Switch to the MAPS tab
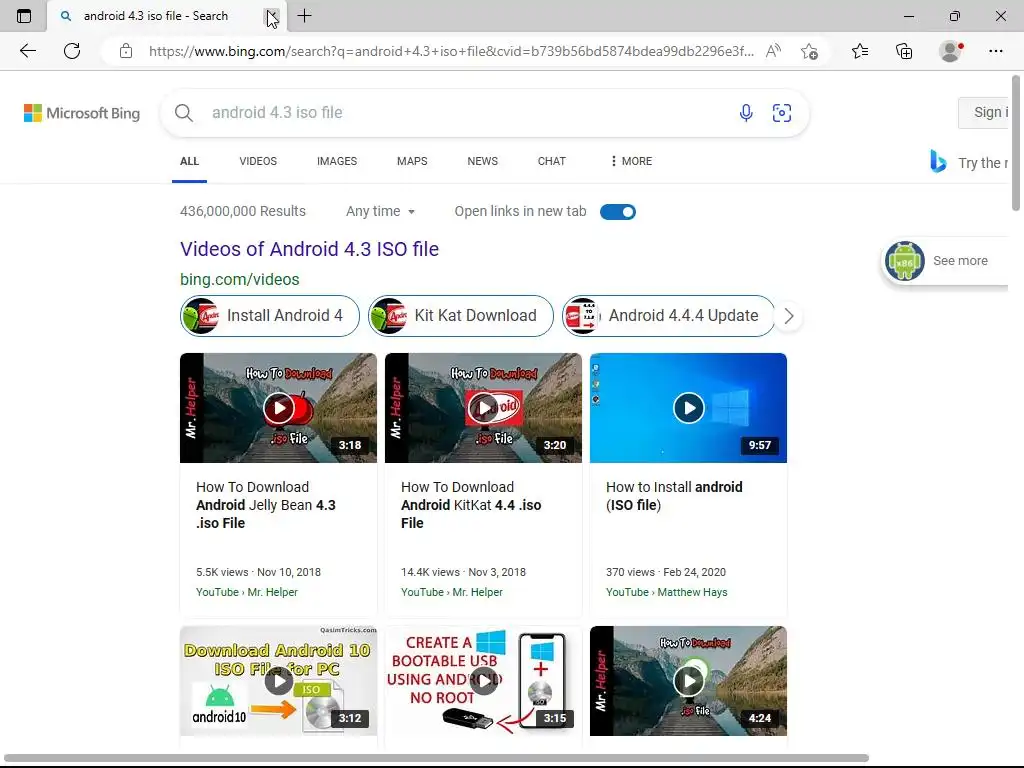 [x=412, y=161]
